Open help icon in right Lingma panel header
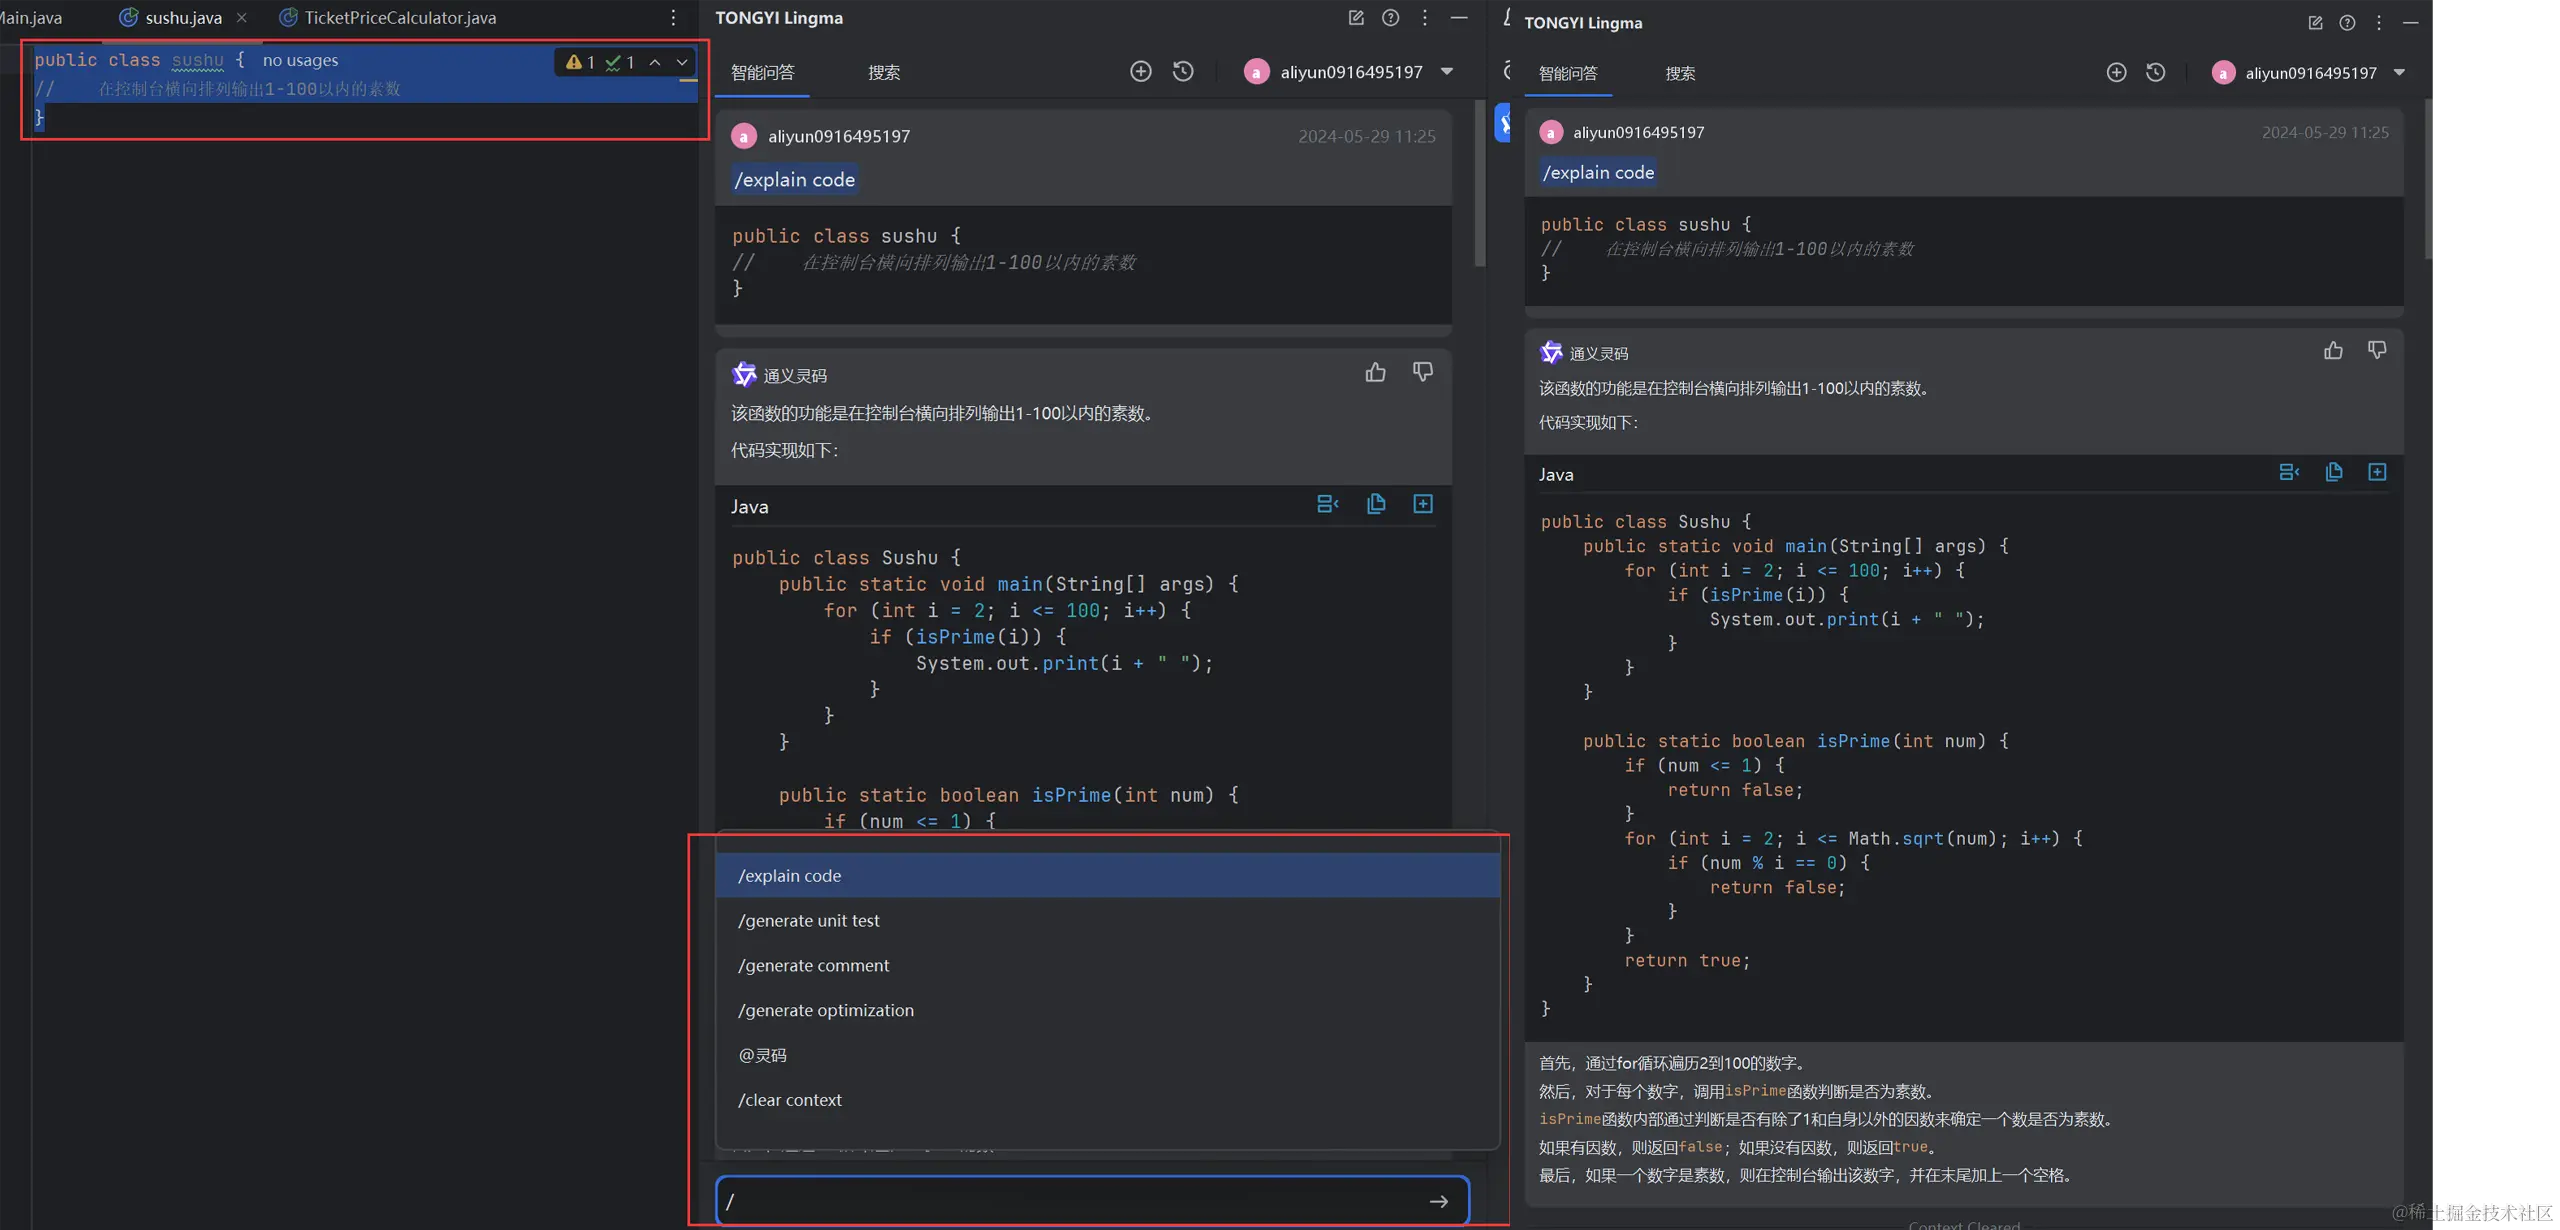 [2347, 22]
